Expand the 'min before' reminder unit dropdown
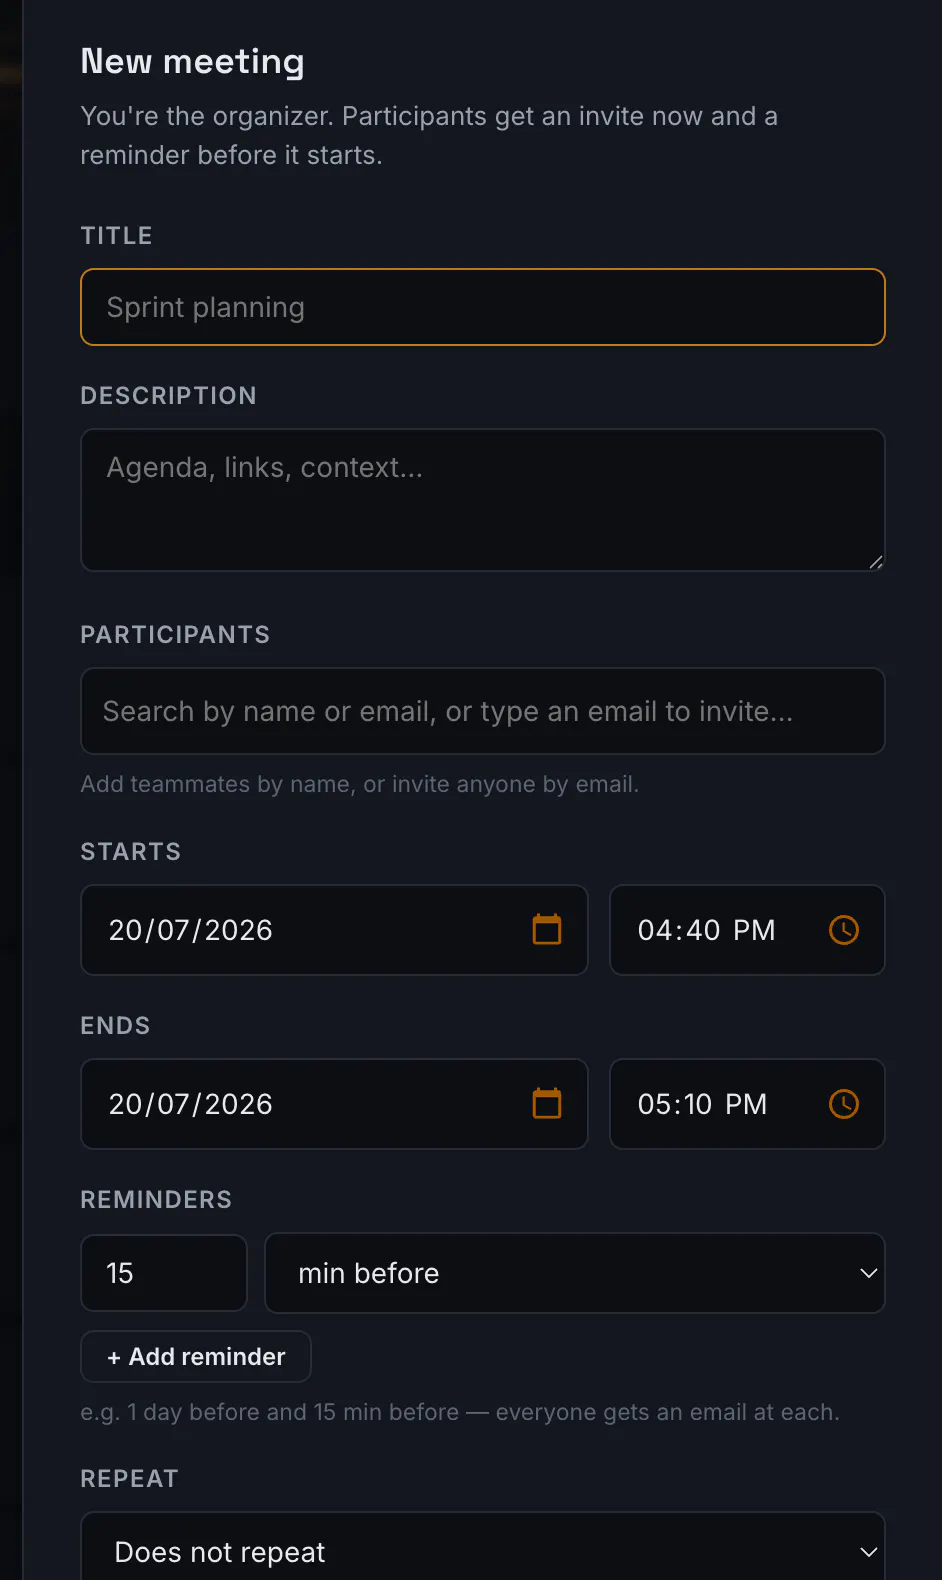Viewport: 942px width, 1580px height. point(575,1273)
